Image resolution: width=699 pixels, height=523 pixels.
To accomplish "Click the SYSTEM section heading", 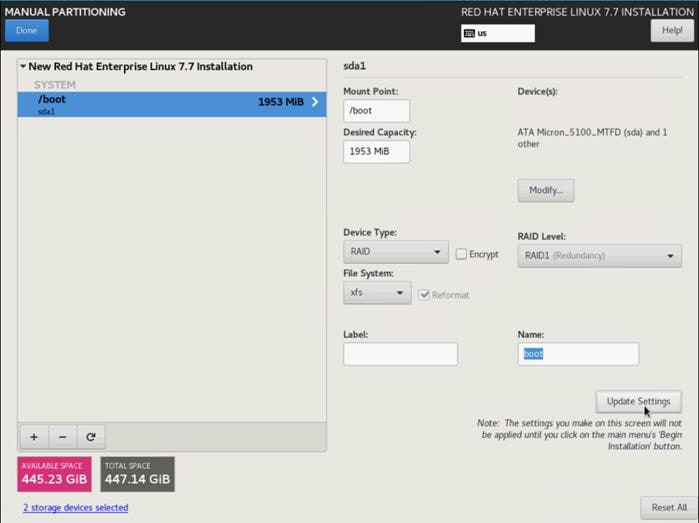I will click(x=55, y=85).
